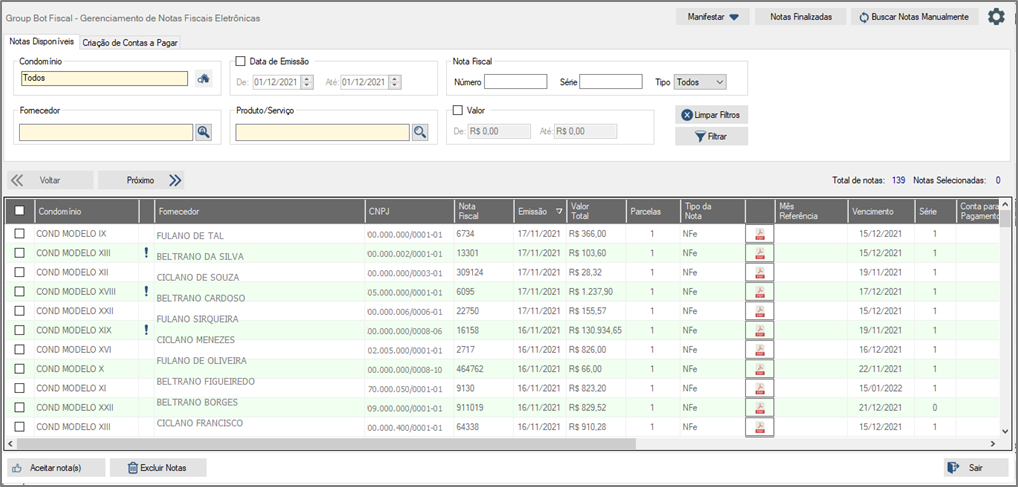Check the COND MODELO XII row checkbox
Screen dimensions: 1018x487
[19, 272]
